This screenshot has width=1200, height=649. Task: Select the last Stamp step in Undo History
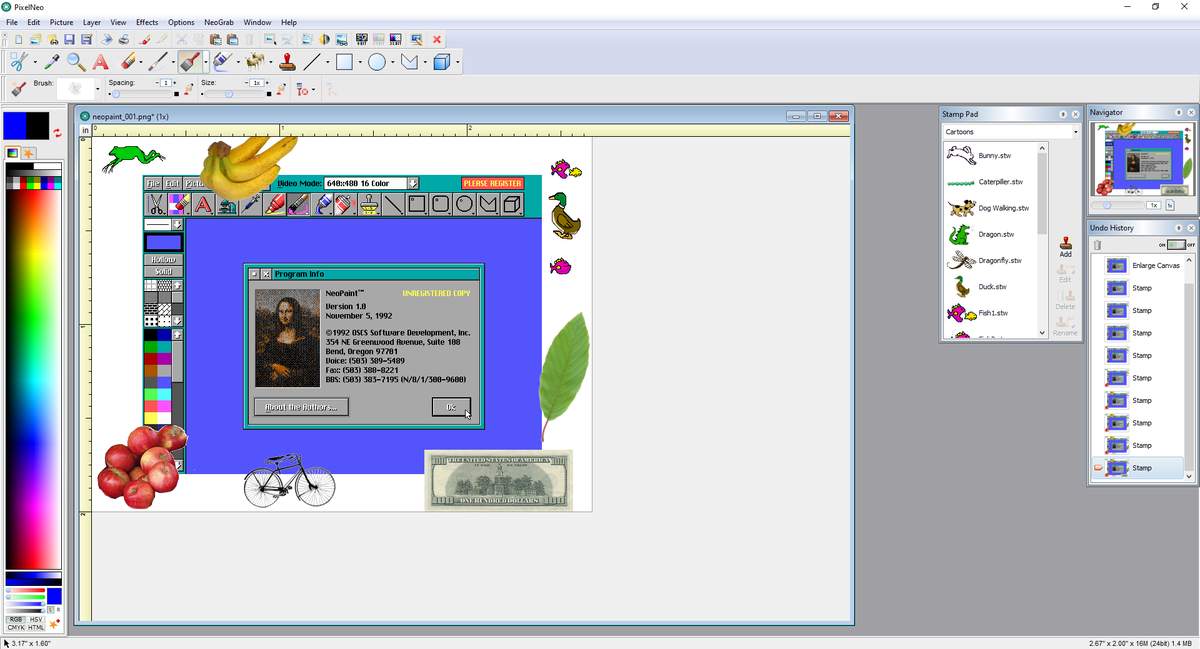(x=1139, y=468)
